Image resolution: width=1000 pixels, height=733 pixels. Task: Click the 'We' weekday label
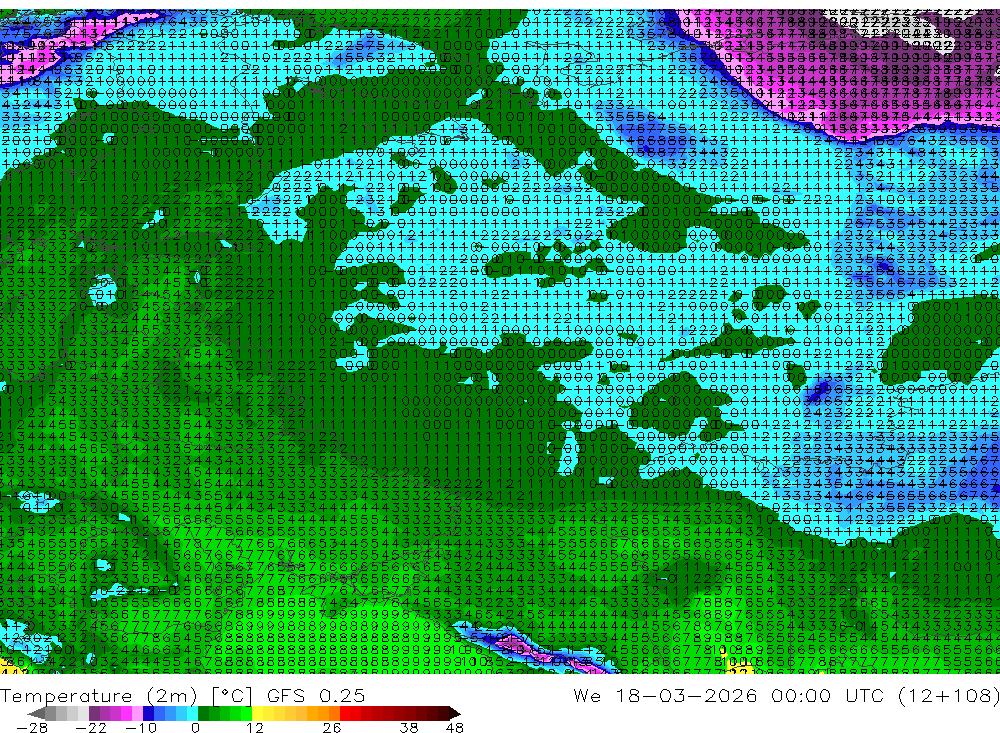[x=587, y=695]
